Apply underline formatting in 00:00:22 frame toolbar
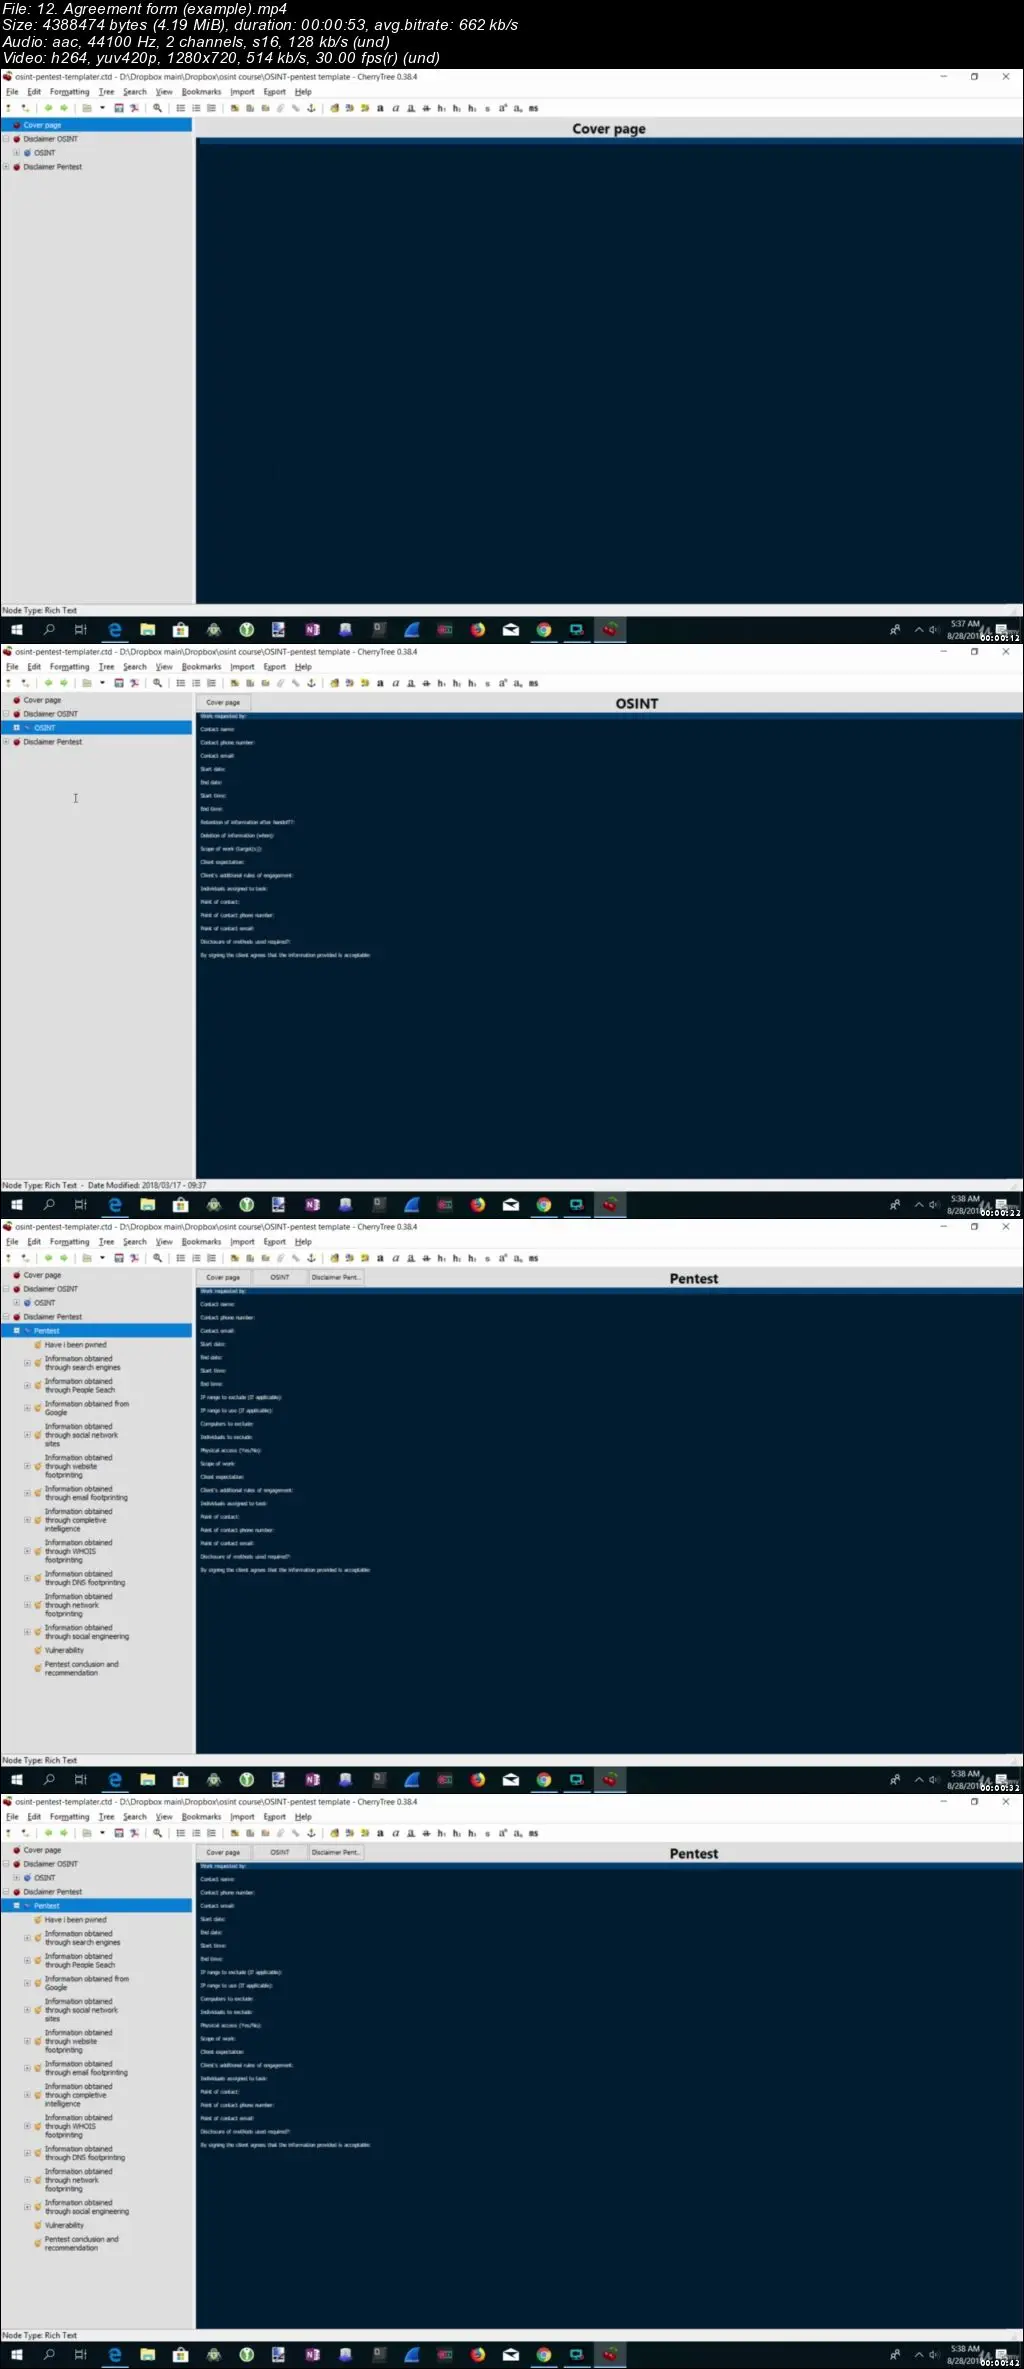 (x=410, y=683)
